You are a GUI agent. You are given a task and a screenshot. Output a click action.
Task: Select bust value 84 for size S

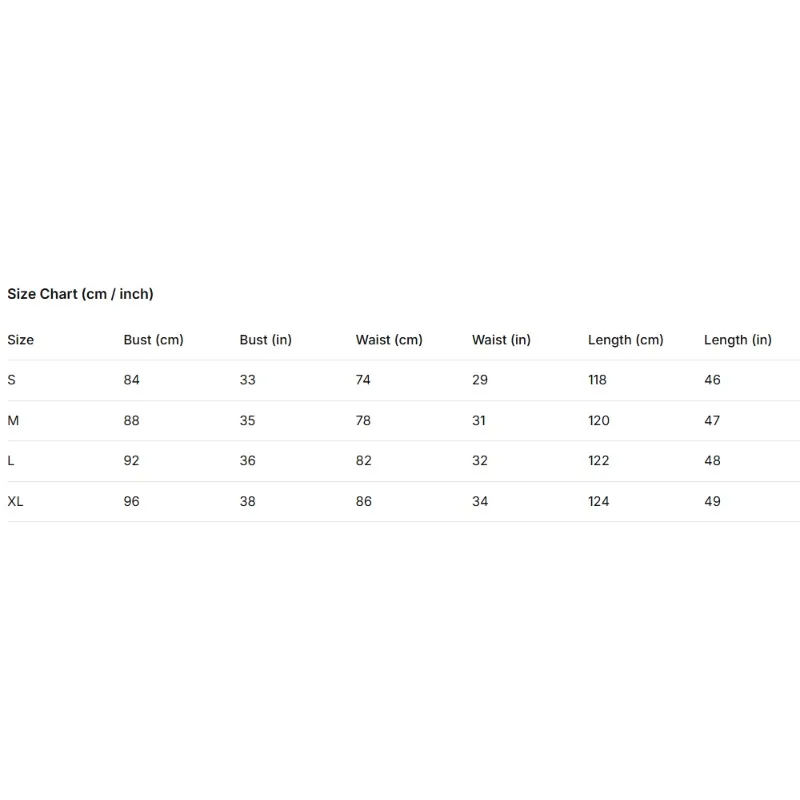click(132, 380)
